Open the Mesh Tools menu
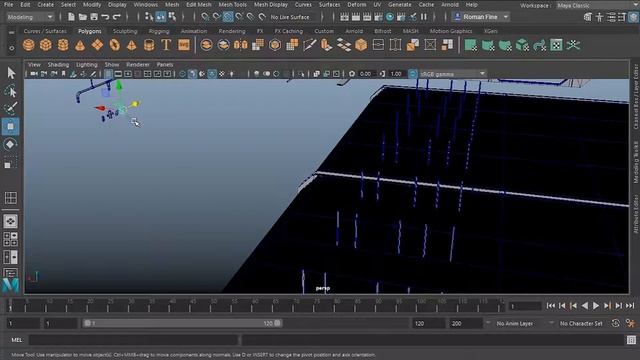The height and width of the screenshot is (360, 640). [x=232, y=5]
